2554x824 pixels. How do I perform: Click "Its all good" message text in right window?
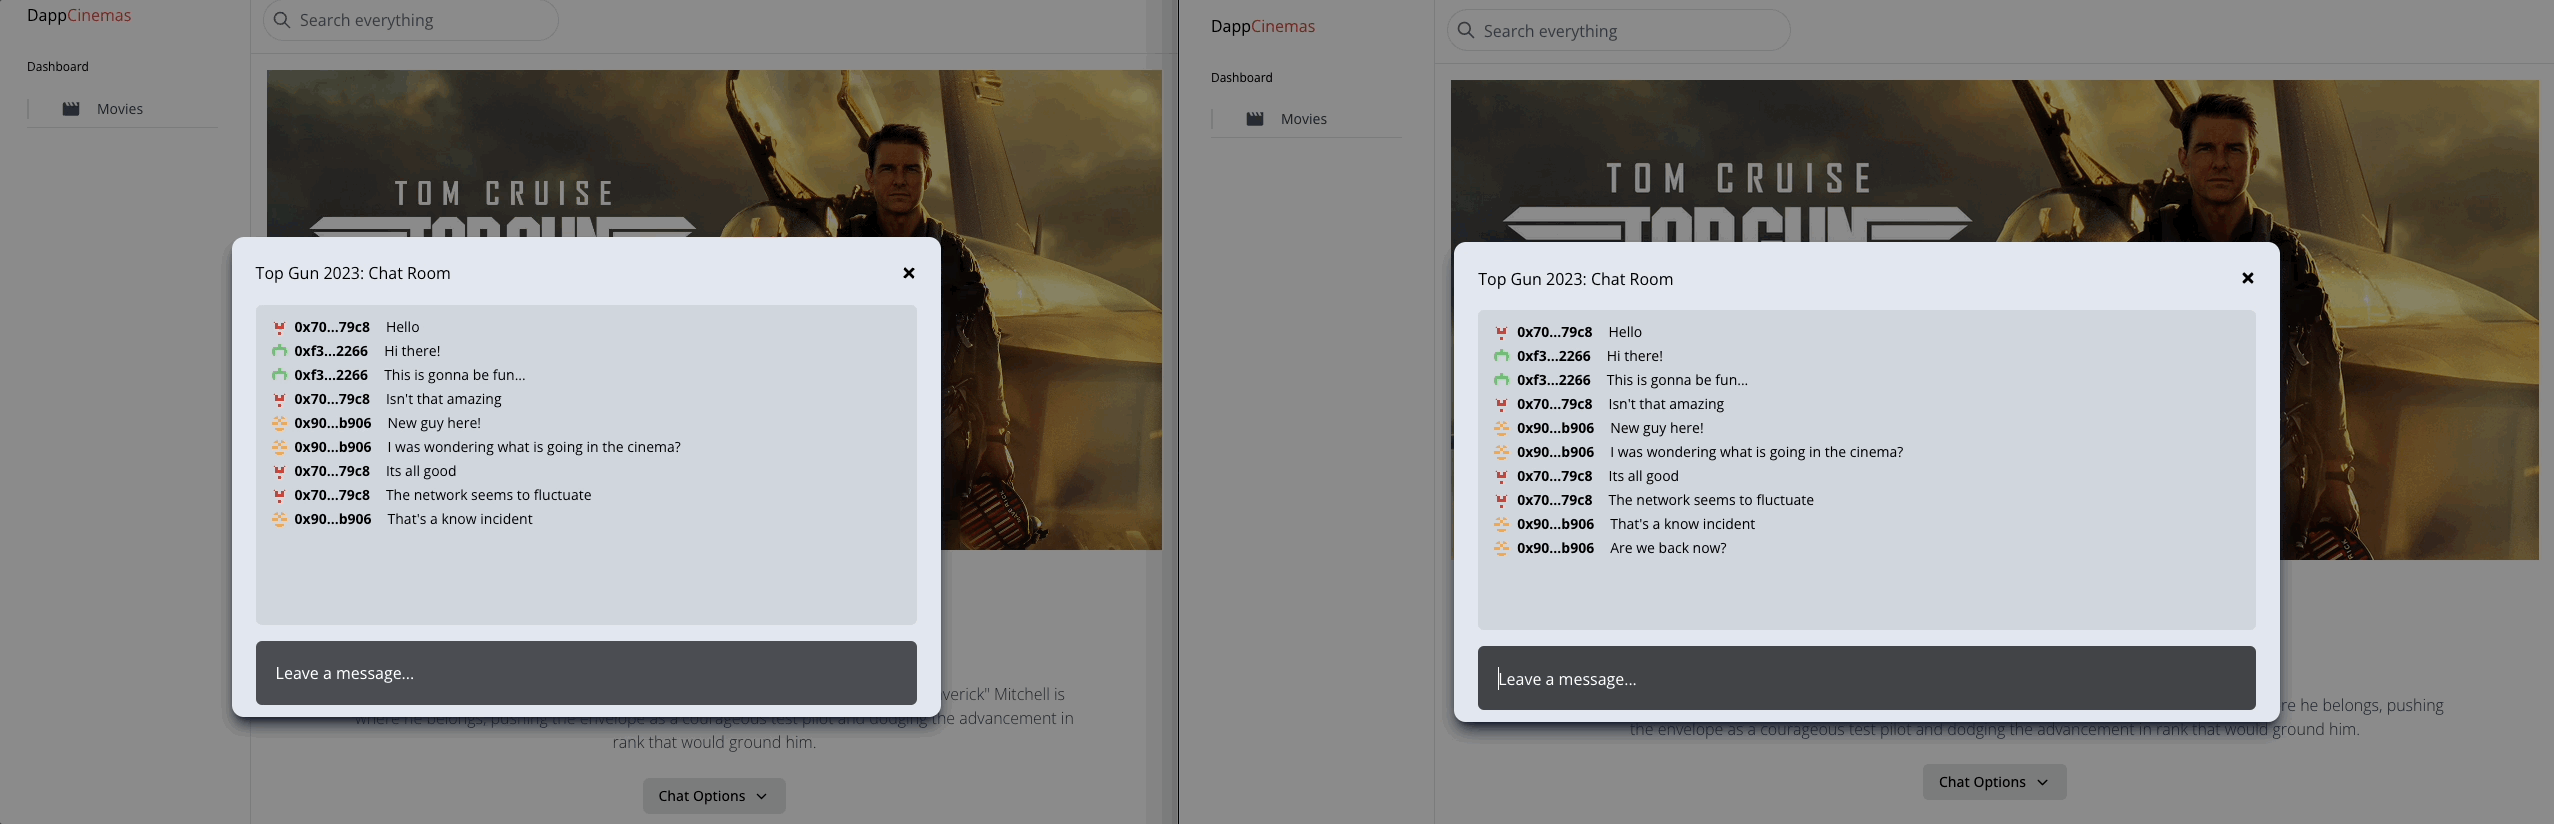coord(1643,476)
